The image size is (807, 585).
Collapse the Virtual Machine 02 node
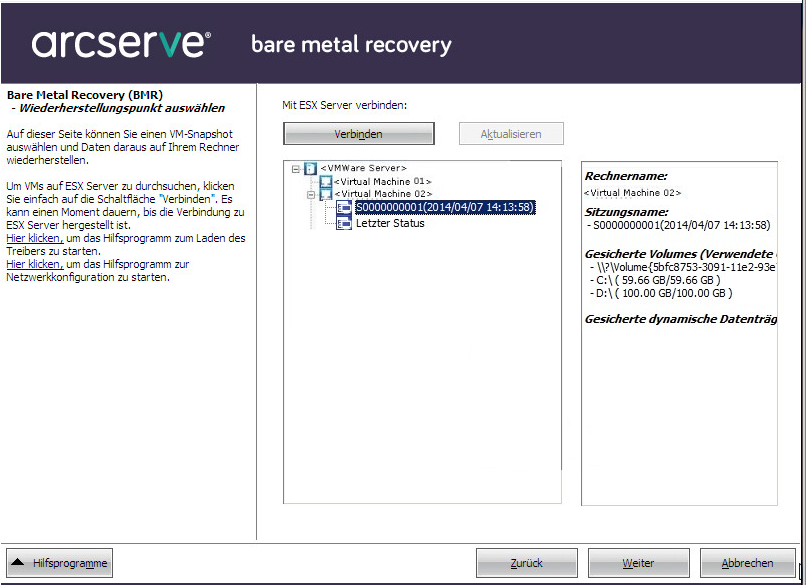[x=311, y=195]
